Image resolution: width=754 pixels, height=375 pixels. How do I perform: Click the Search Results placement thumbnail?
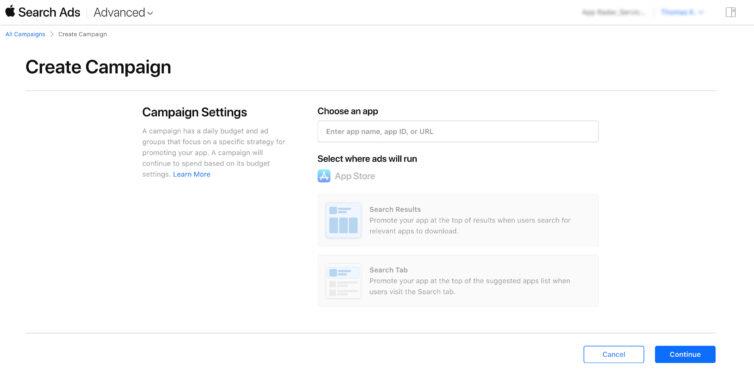(343, 220)
